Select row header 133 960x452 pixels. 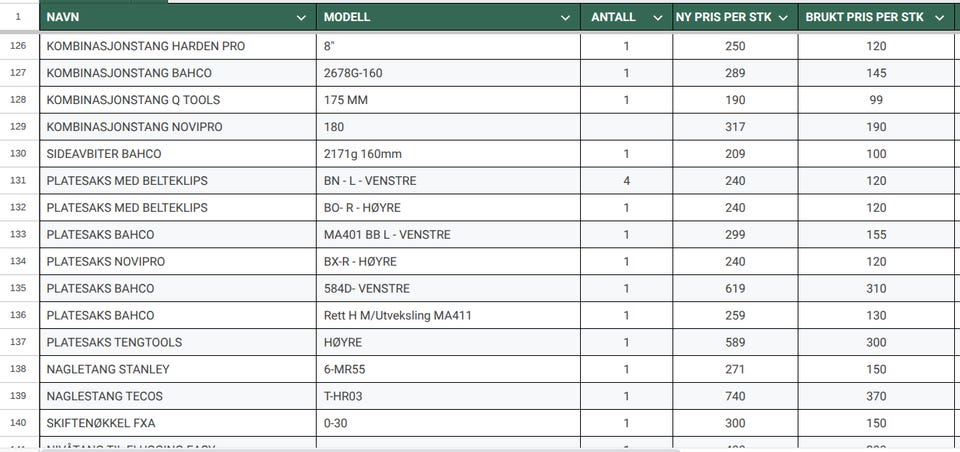(18, 235)
